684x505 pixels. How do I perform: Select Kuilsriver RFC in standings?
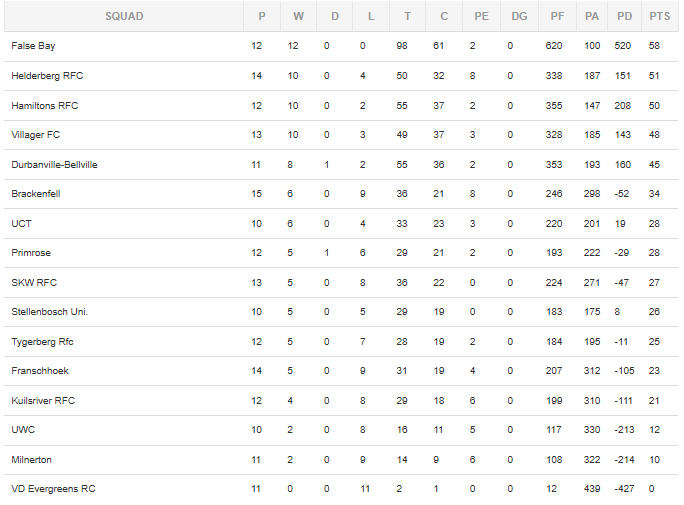pyautogui.click(x=43, y=401)
